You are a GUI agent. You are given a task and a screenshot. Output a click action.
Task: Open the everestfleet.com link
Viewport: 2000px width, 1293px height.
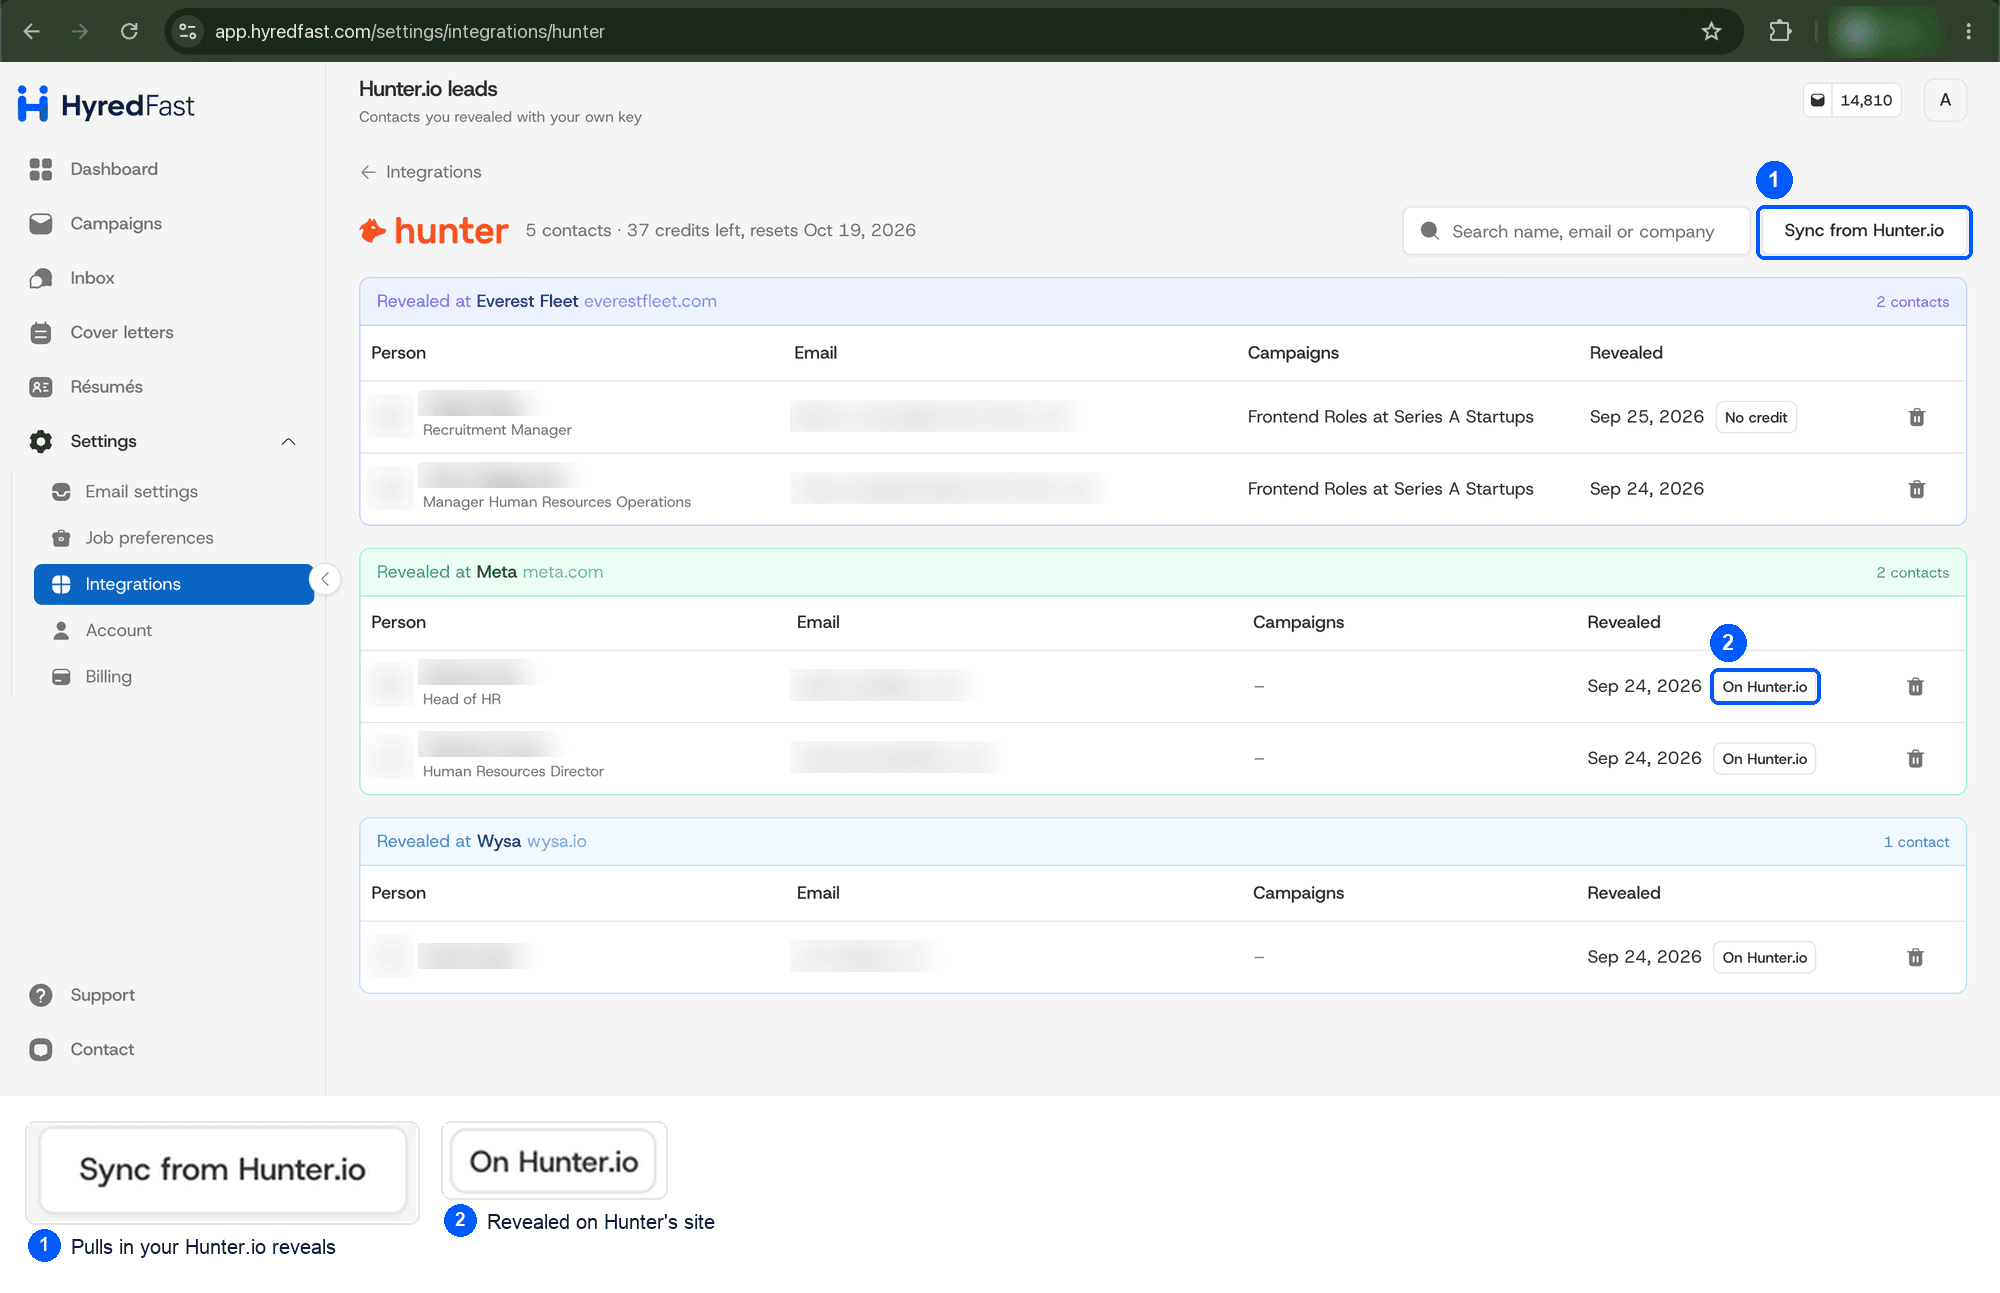tap(650, 301)
